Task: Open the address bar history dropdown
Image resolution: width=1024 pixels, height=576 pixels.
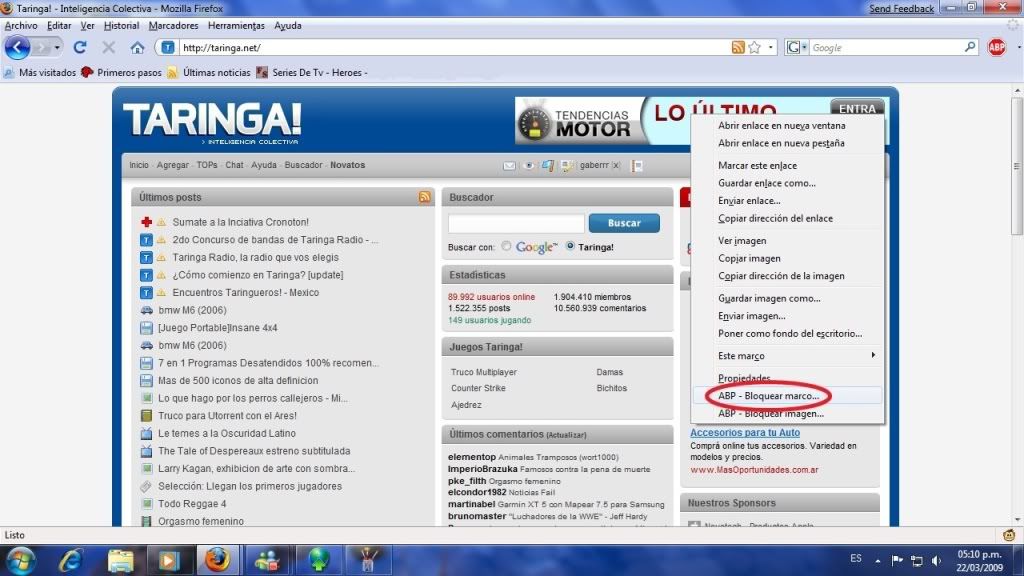Action: [x=771, y=48]
